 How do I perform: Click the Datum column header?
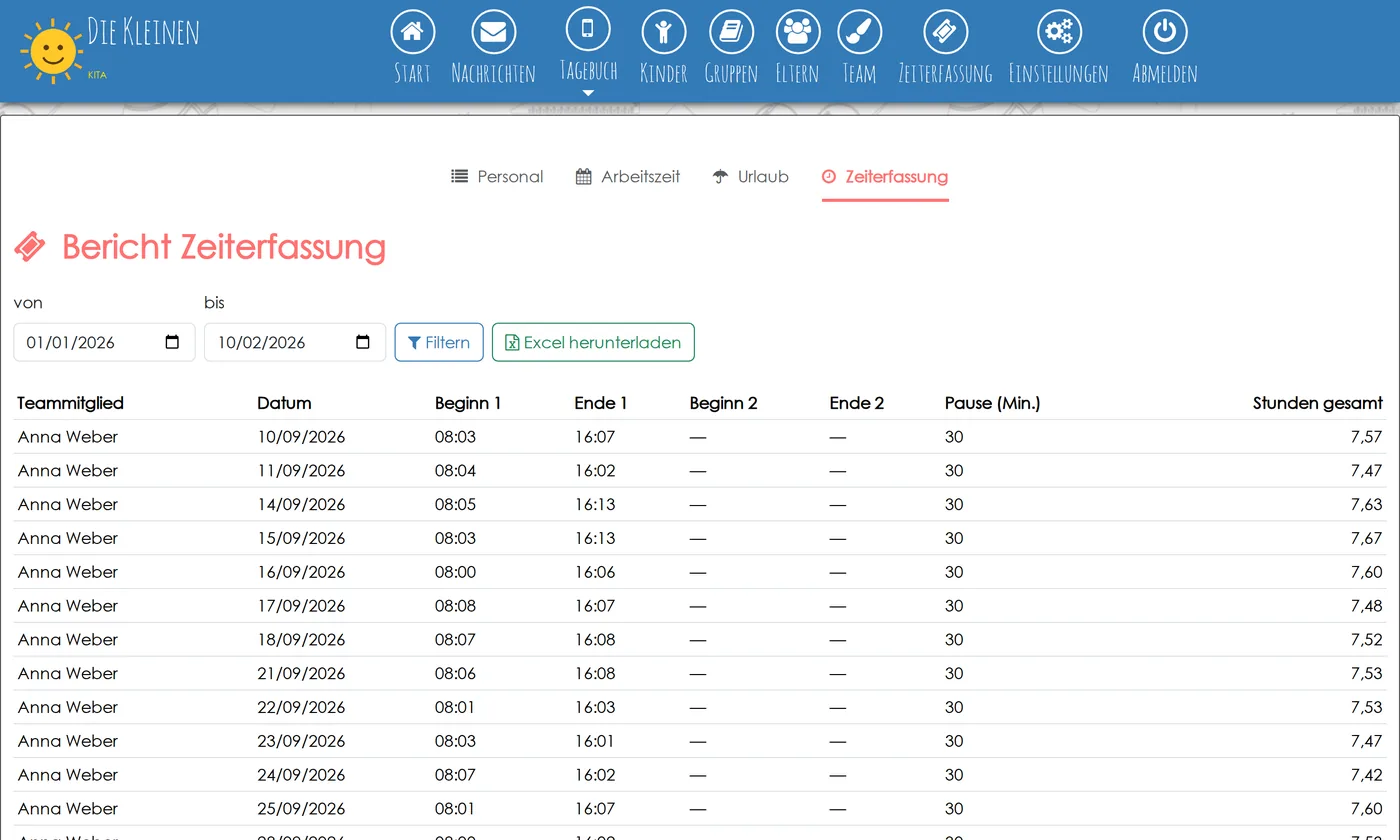284,403
